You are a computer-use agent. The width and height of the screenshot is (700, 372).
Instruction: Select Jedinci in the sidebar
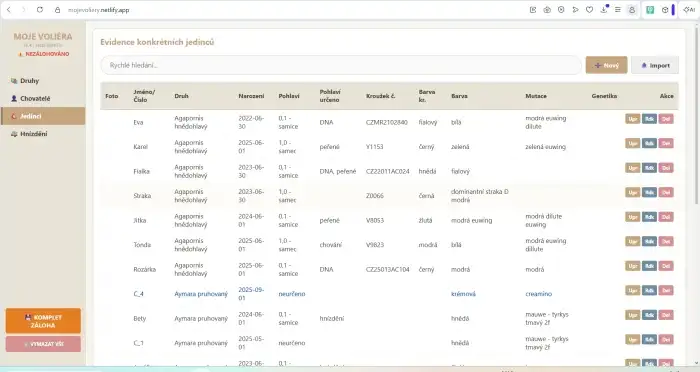(43, 116)
